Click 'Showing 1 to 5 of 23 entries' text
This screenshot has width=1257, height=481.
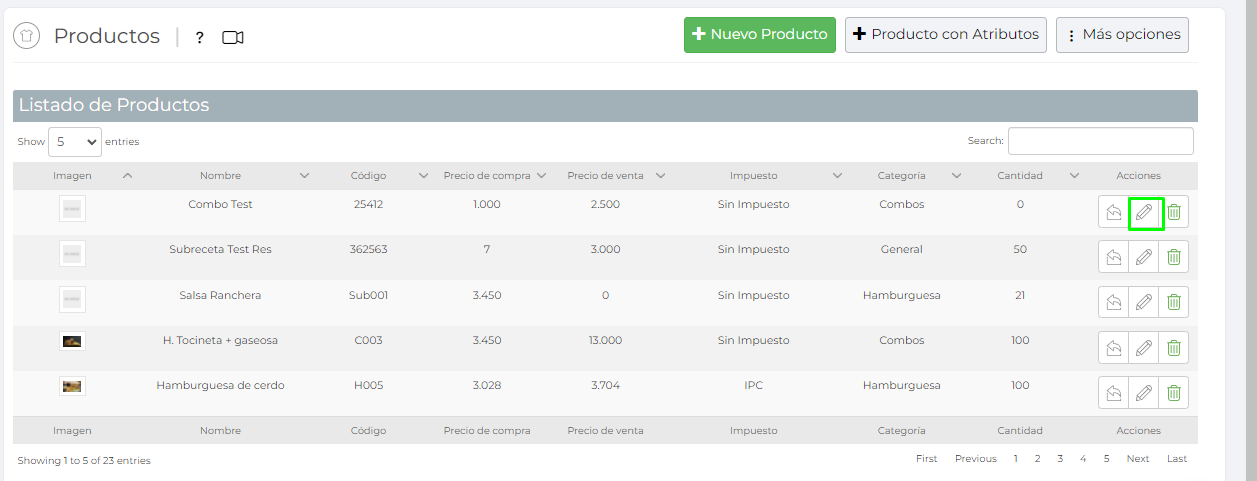[x=83, y=461]
